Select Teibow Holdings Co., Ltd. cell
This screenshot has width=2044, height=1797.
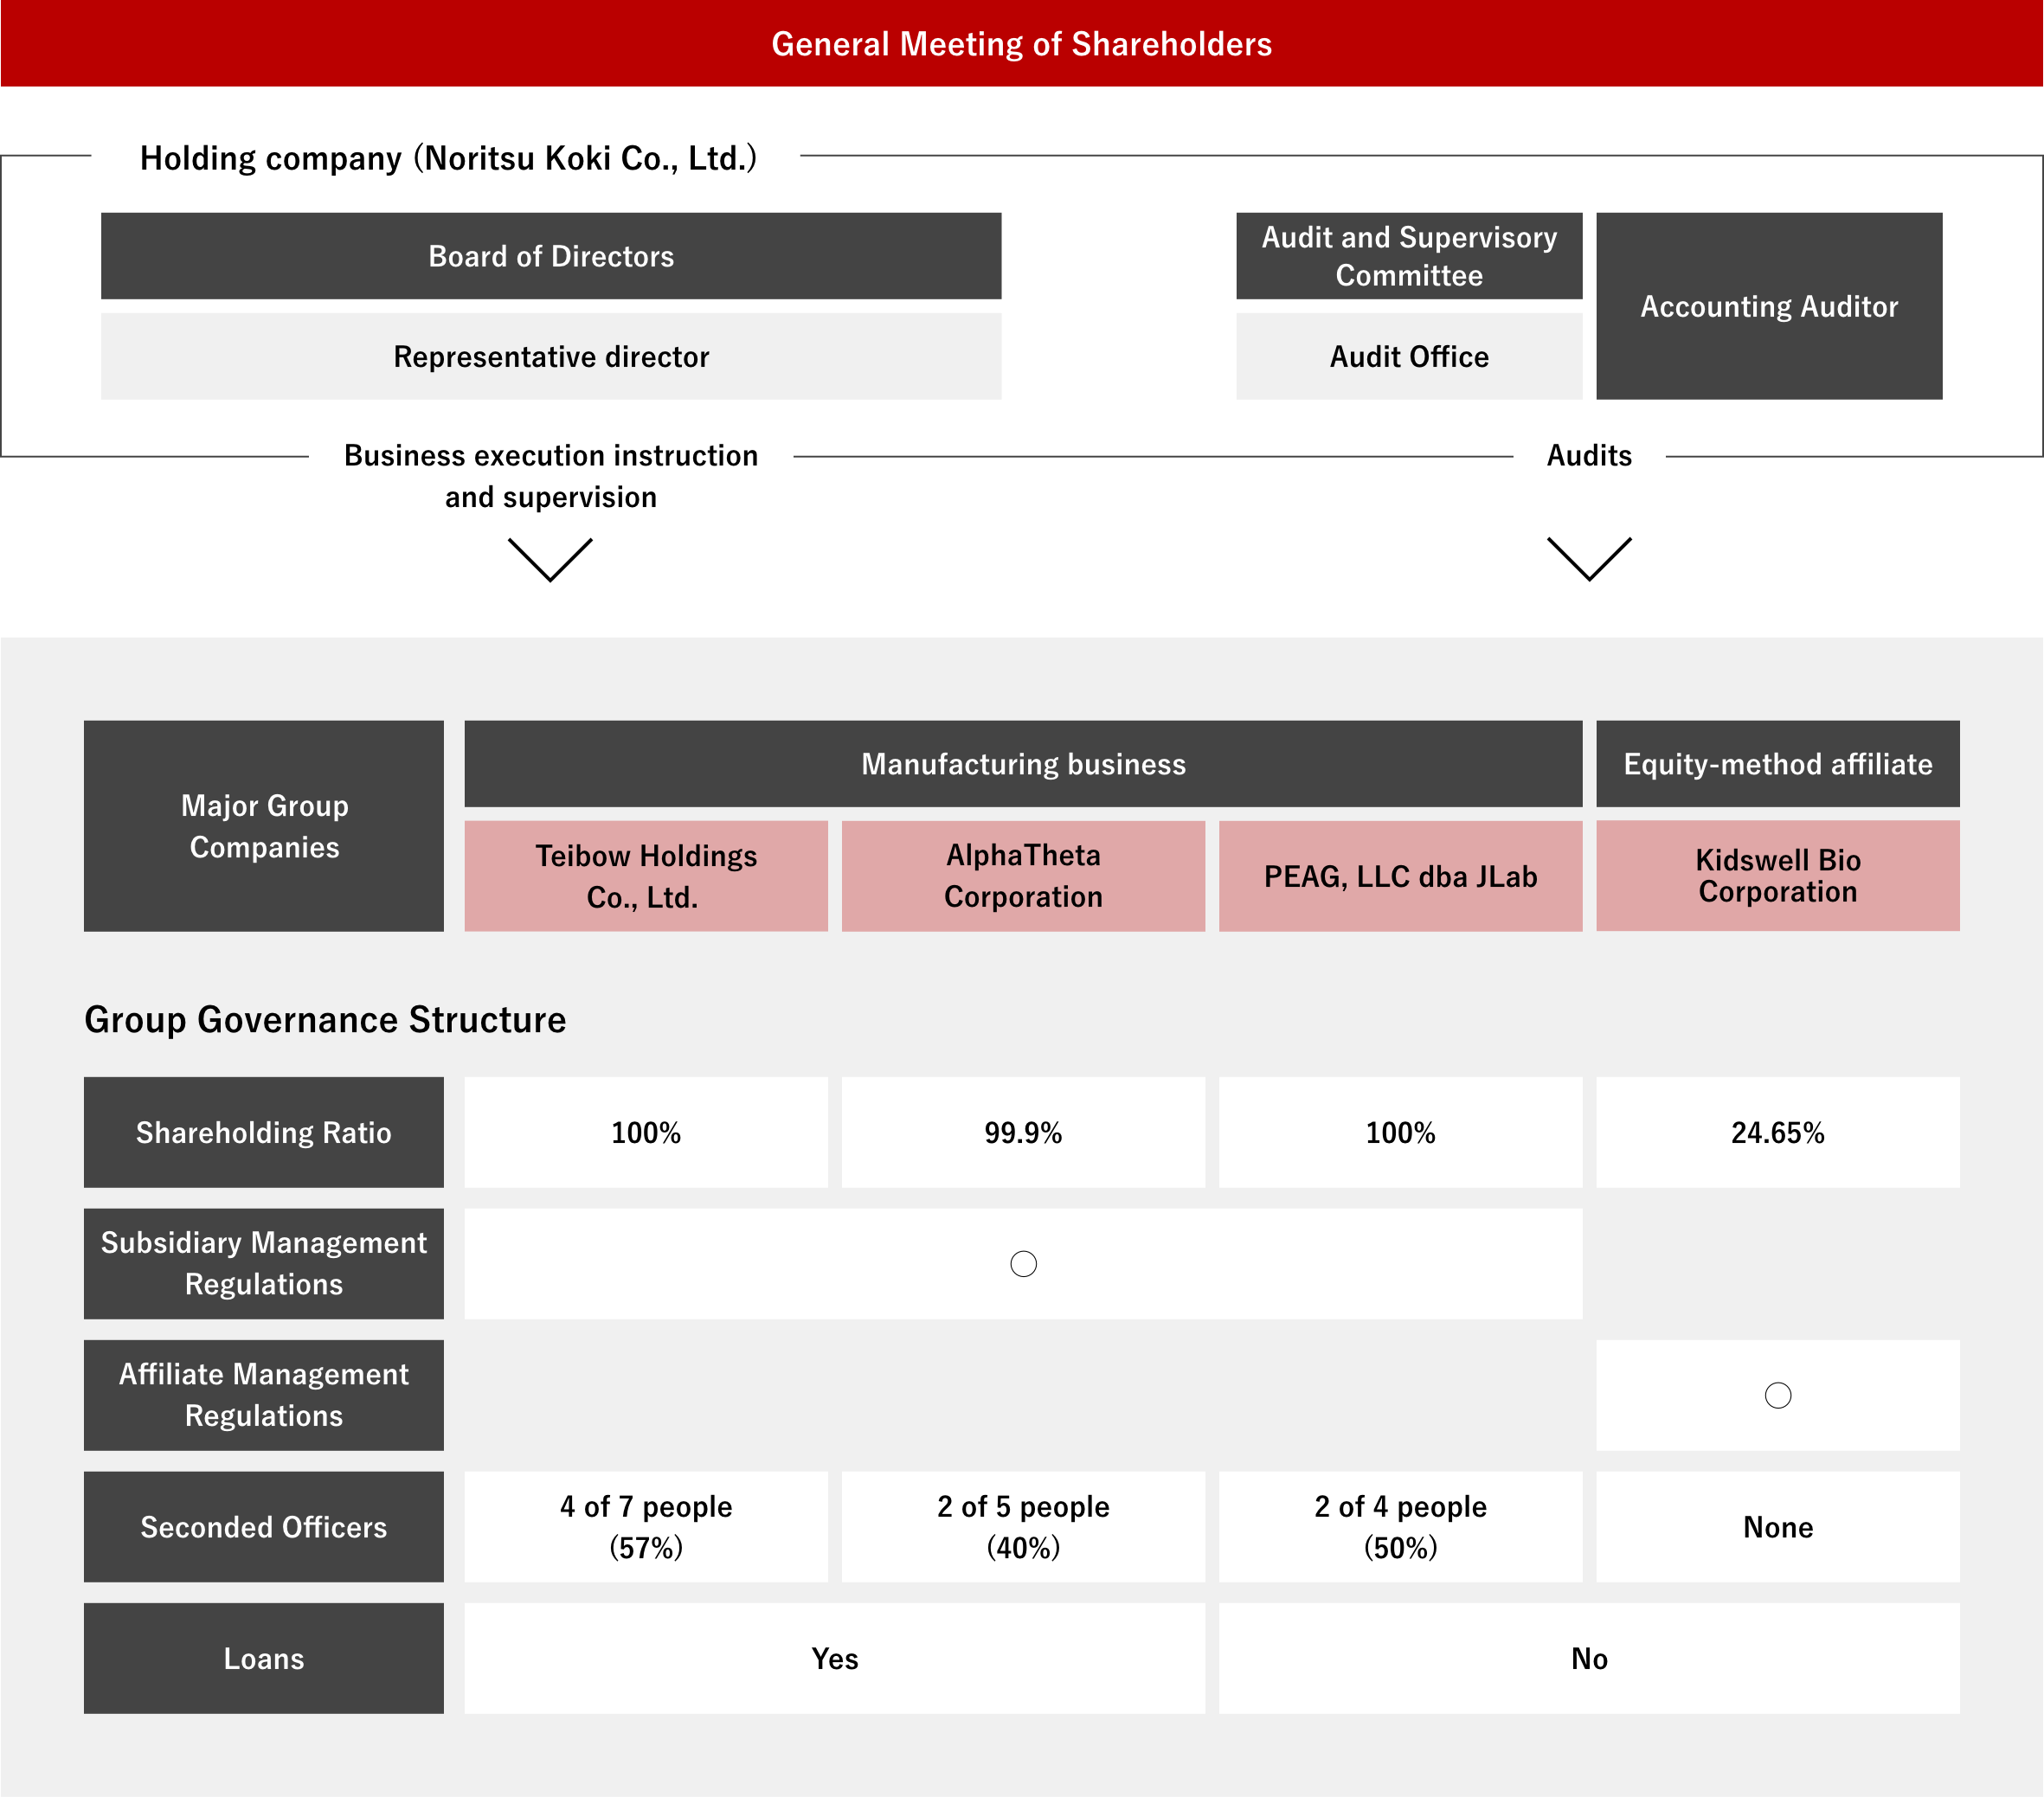tap(646, 876)
